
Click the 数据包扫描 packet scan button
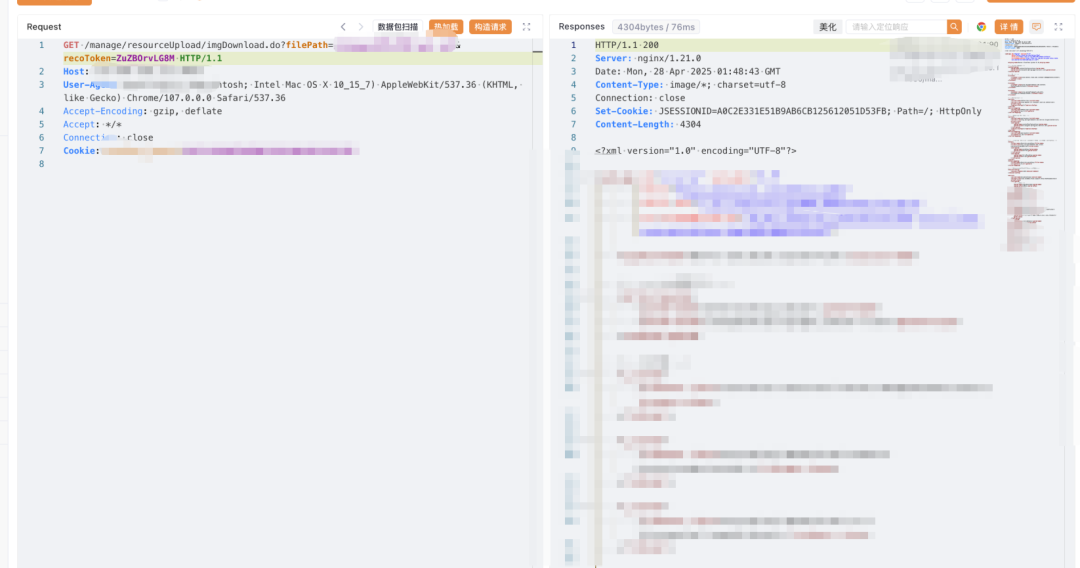(397, 27)
